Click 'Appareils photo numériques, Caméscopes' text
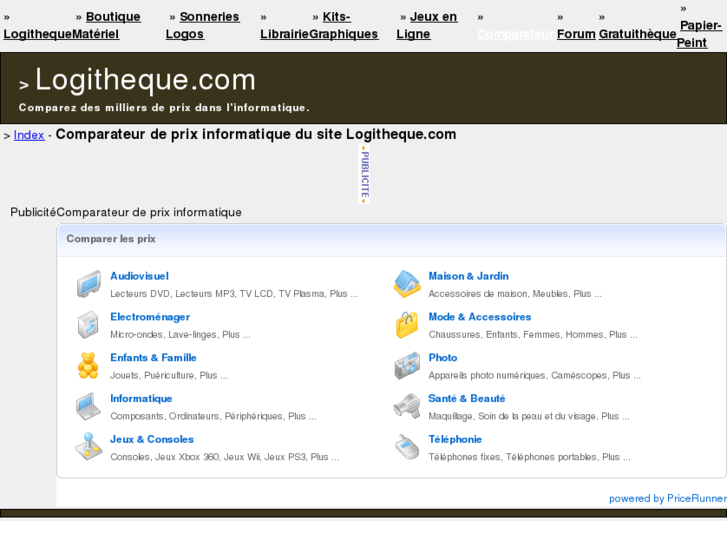 [517, 375]
